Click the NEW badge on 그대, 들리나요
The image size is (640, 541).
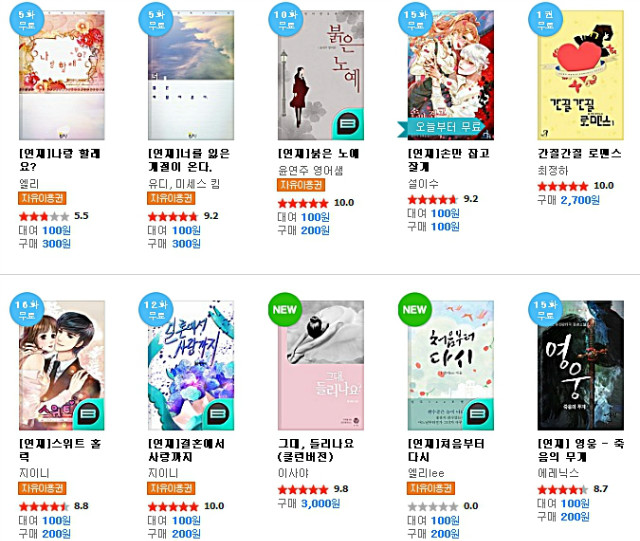click(285, 309)
